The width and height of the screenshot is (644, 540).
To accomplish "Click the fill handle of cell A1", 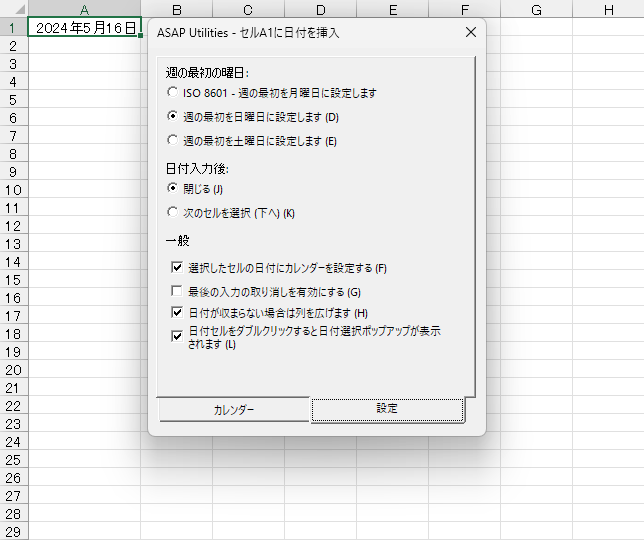I will click(x=140, y=36).
